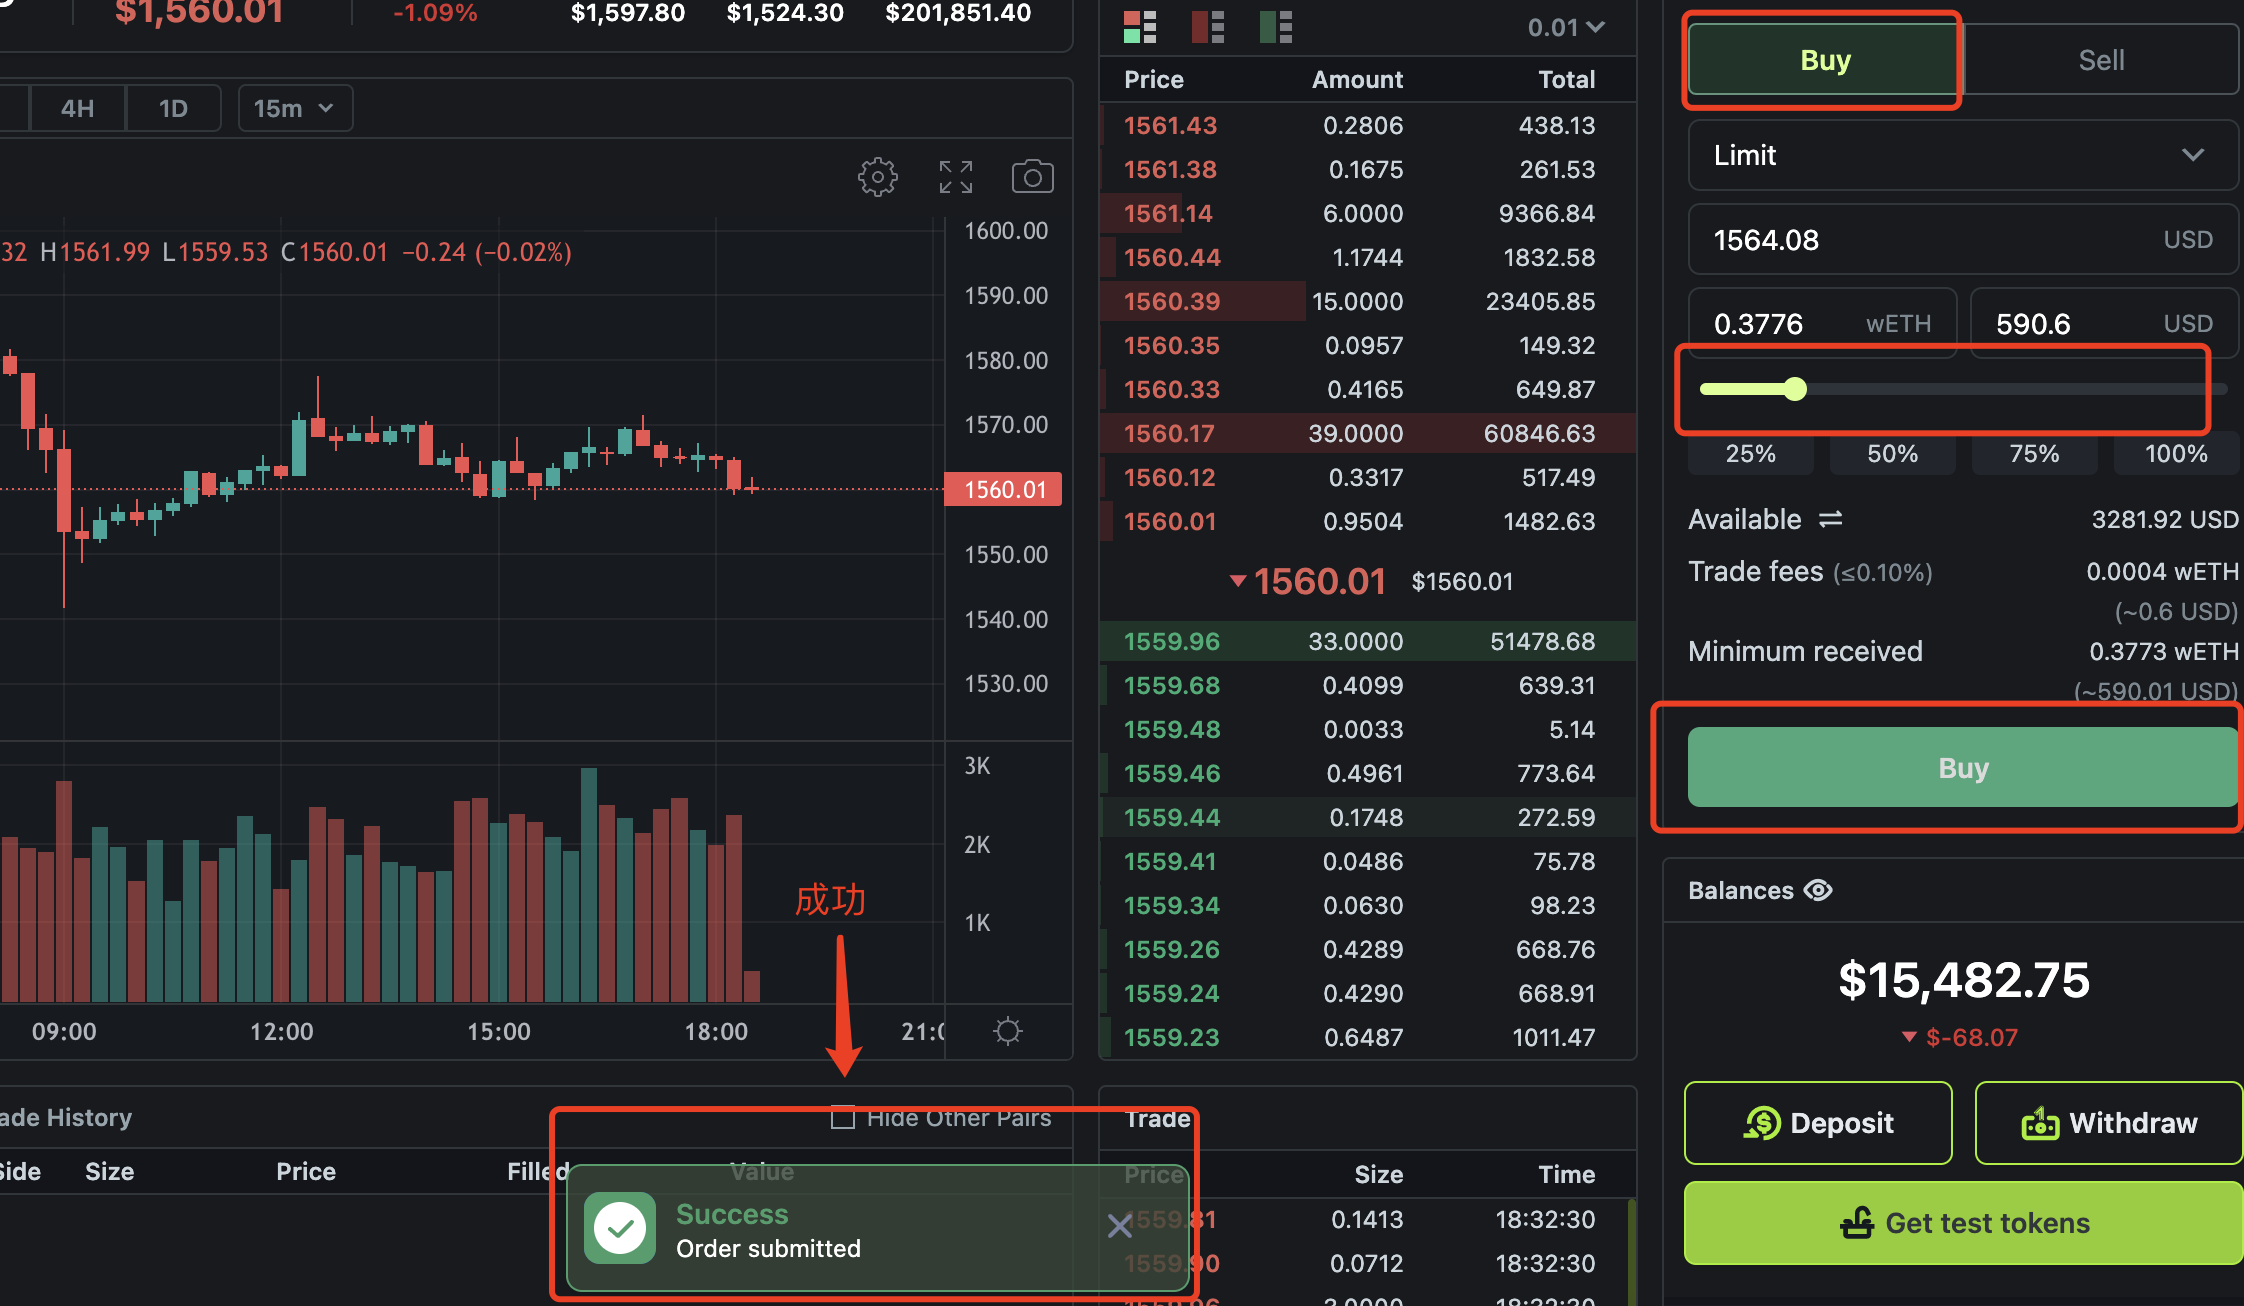Select bid price 1559.34 row
2244x1306 pixels.
coord(1367,905)
